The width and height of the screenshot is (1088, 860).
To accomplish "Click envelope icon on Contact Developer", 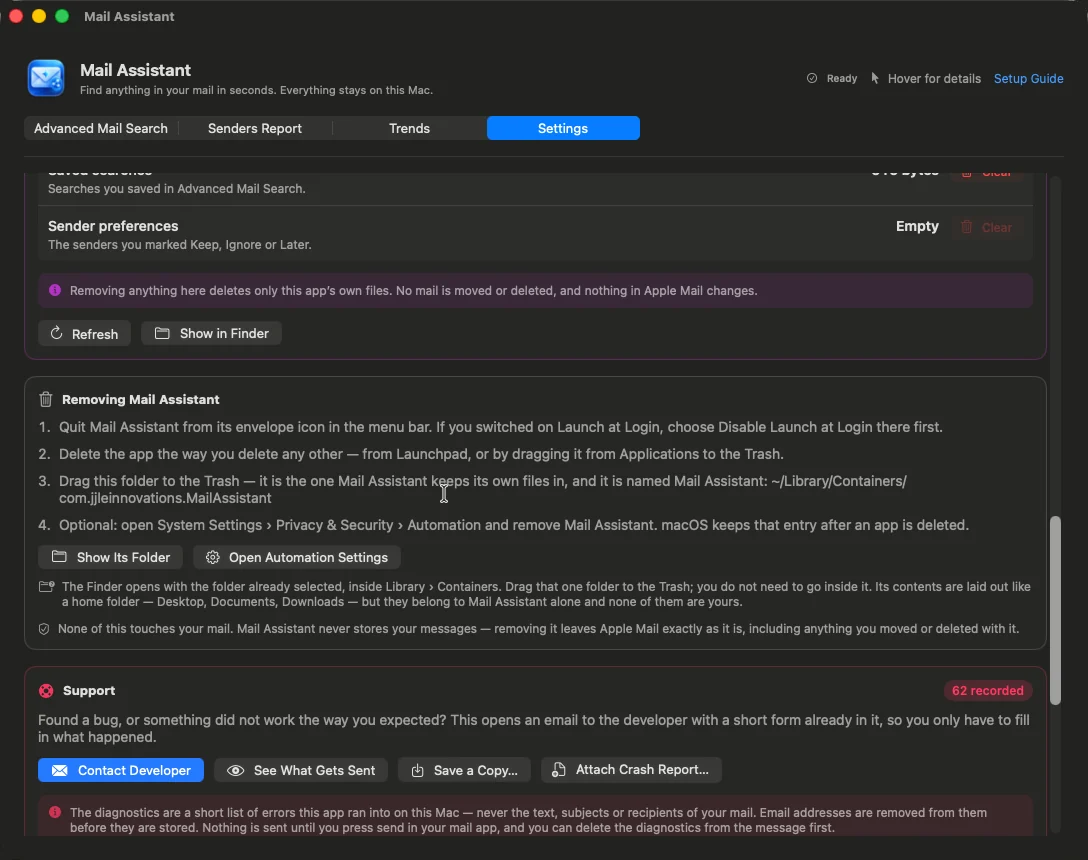I will [x=60, y=770].
